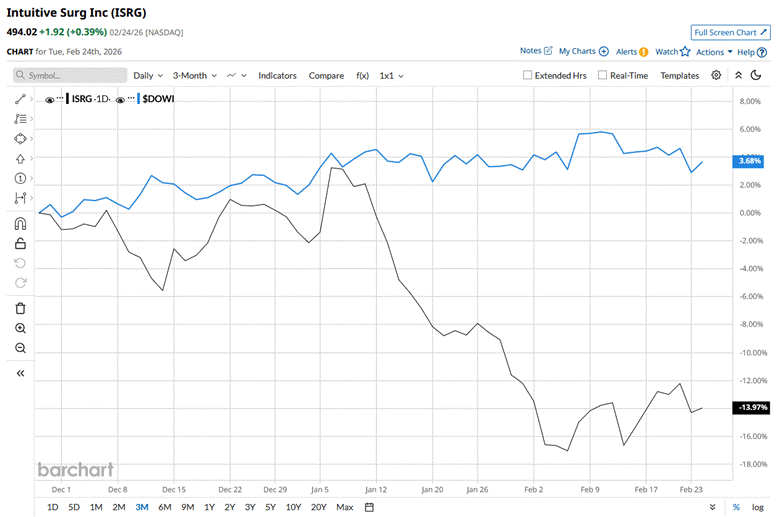
Task: Select the 3Y range tab
Action: click(x=250, y=507)
